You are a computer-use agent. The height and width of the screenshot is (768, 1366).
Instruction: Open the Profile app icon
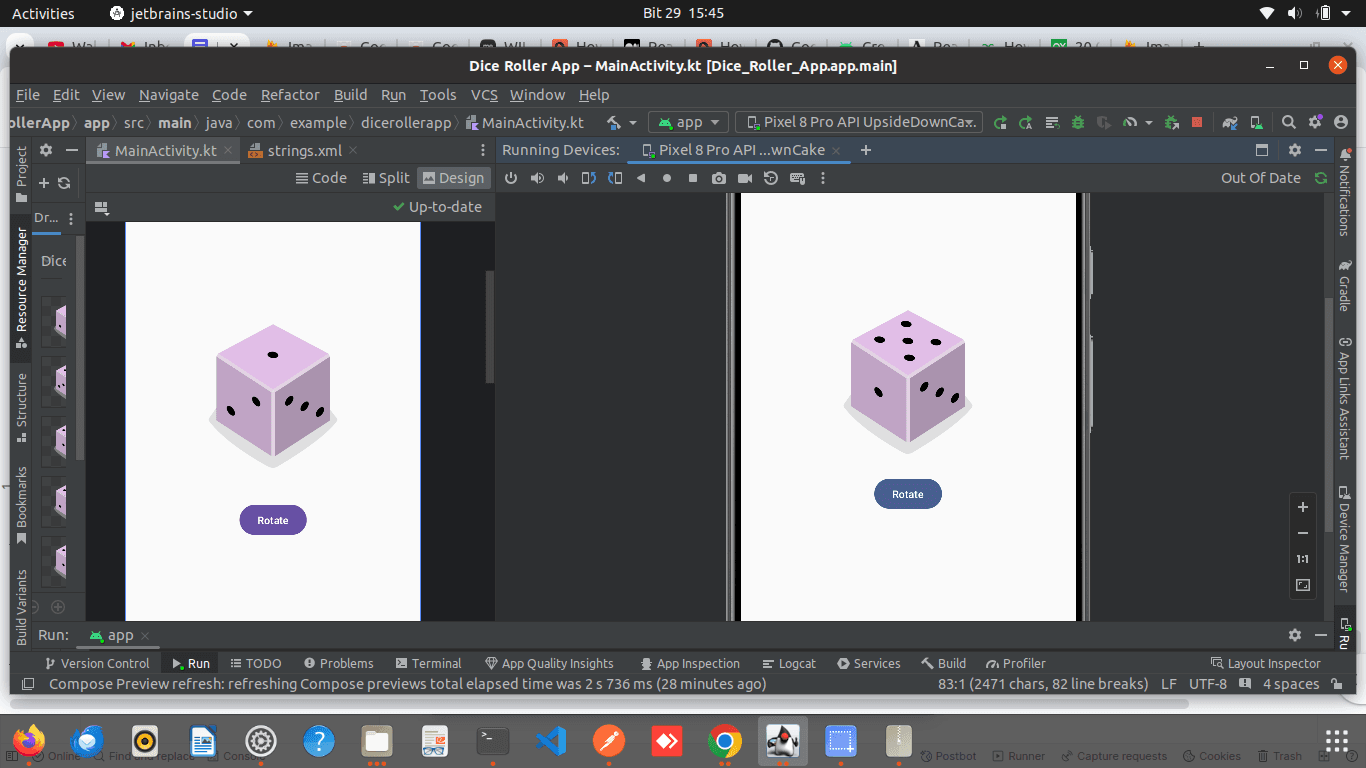[x=1130, y=122]
